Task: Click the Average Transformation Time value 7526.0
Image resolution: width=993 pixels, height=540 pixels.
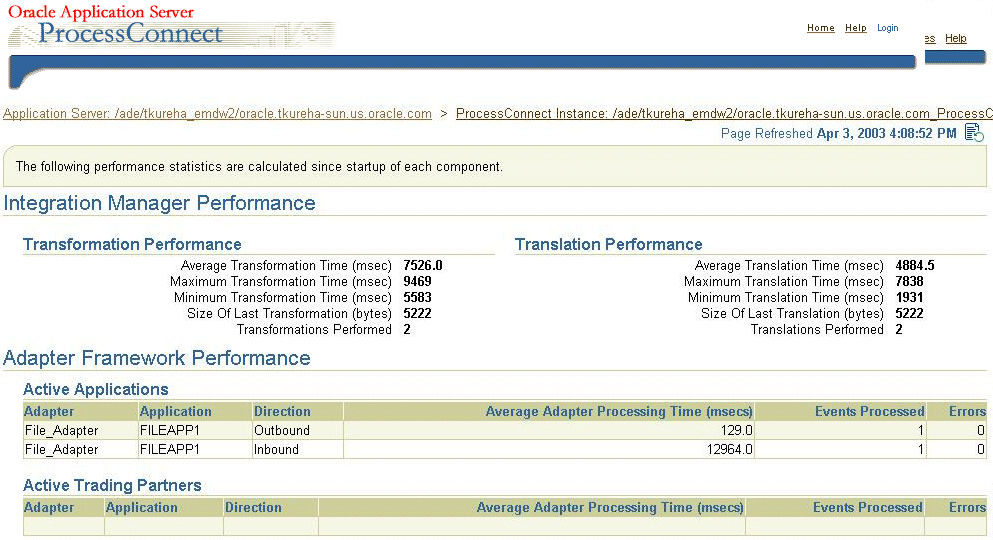Action: tap(422, 266)
